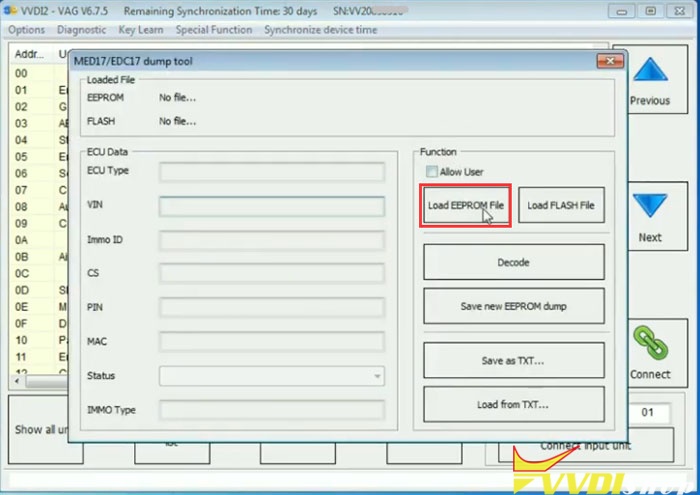Enable the Allow User checkbox
Viewport: 700px width, 495px height.
point(431,171)
